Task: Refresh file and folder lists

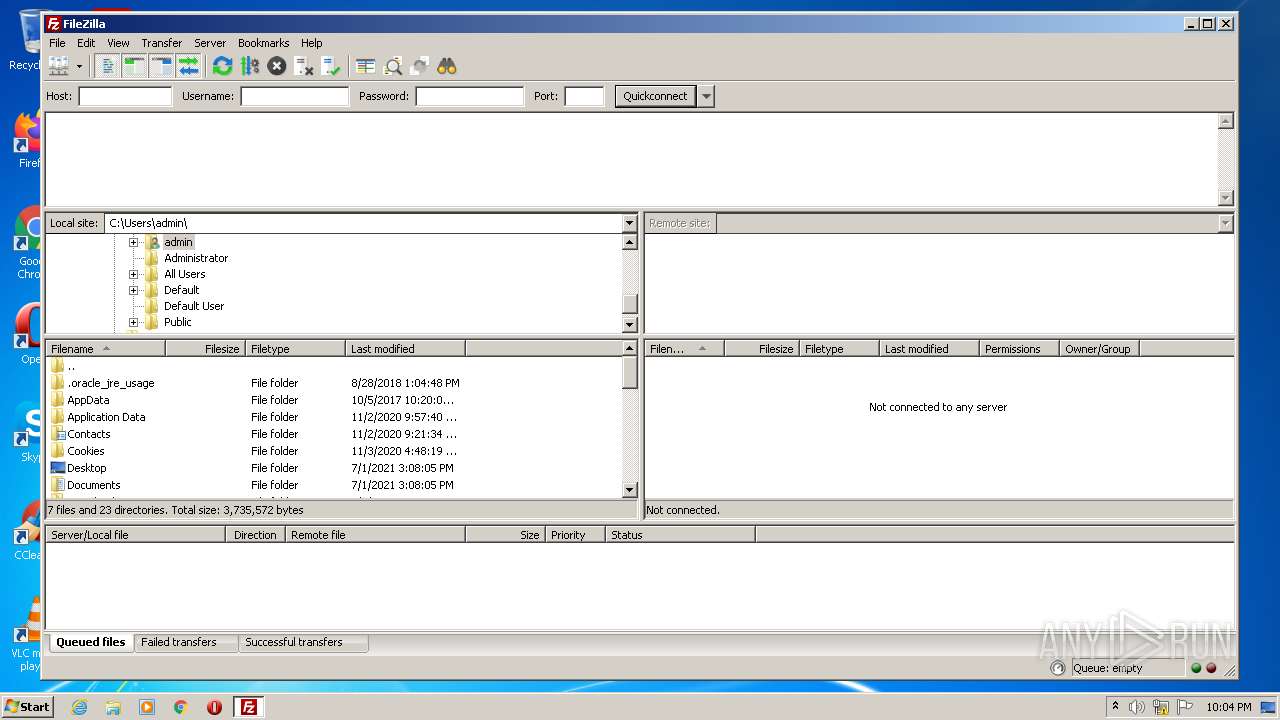Action: click(x=222, y=66)
